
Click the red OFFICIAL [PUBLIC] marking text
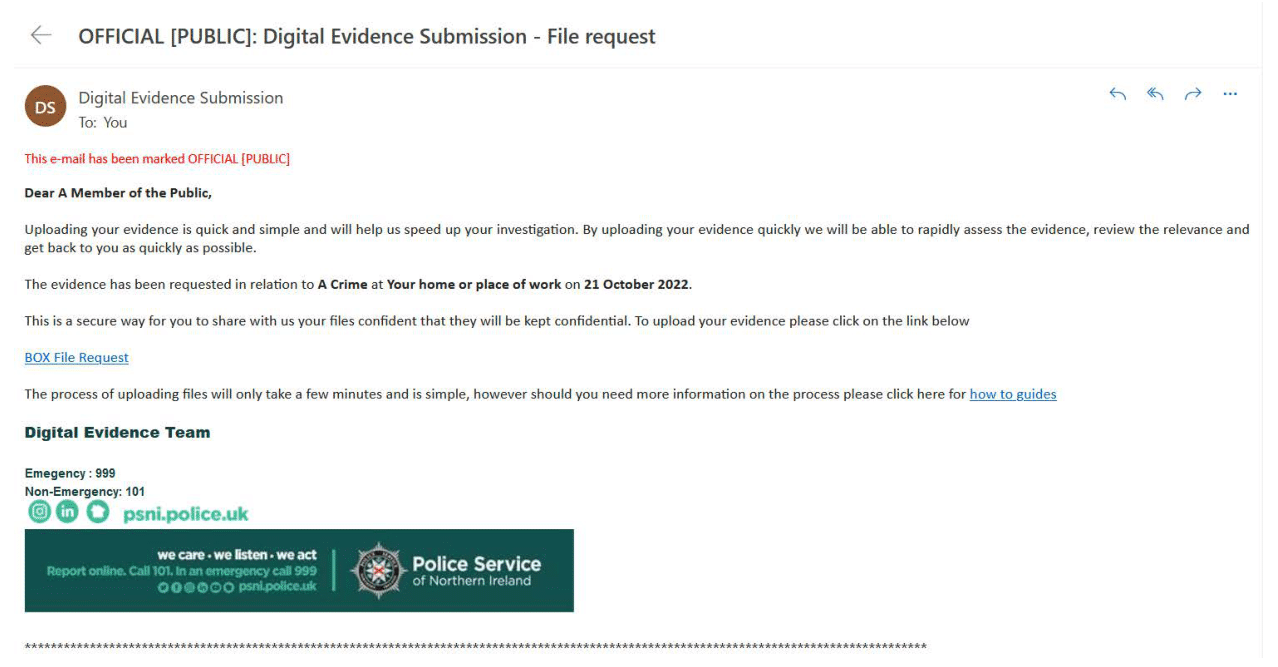point(157,158)
